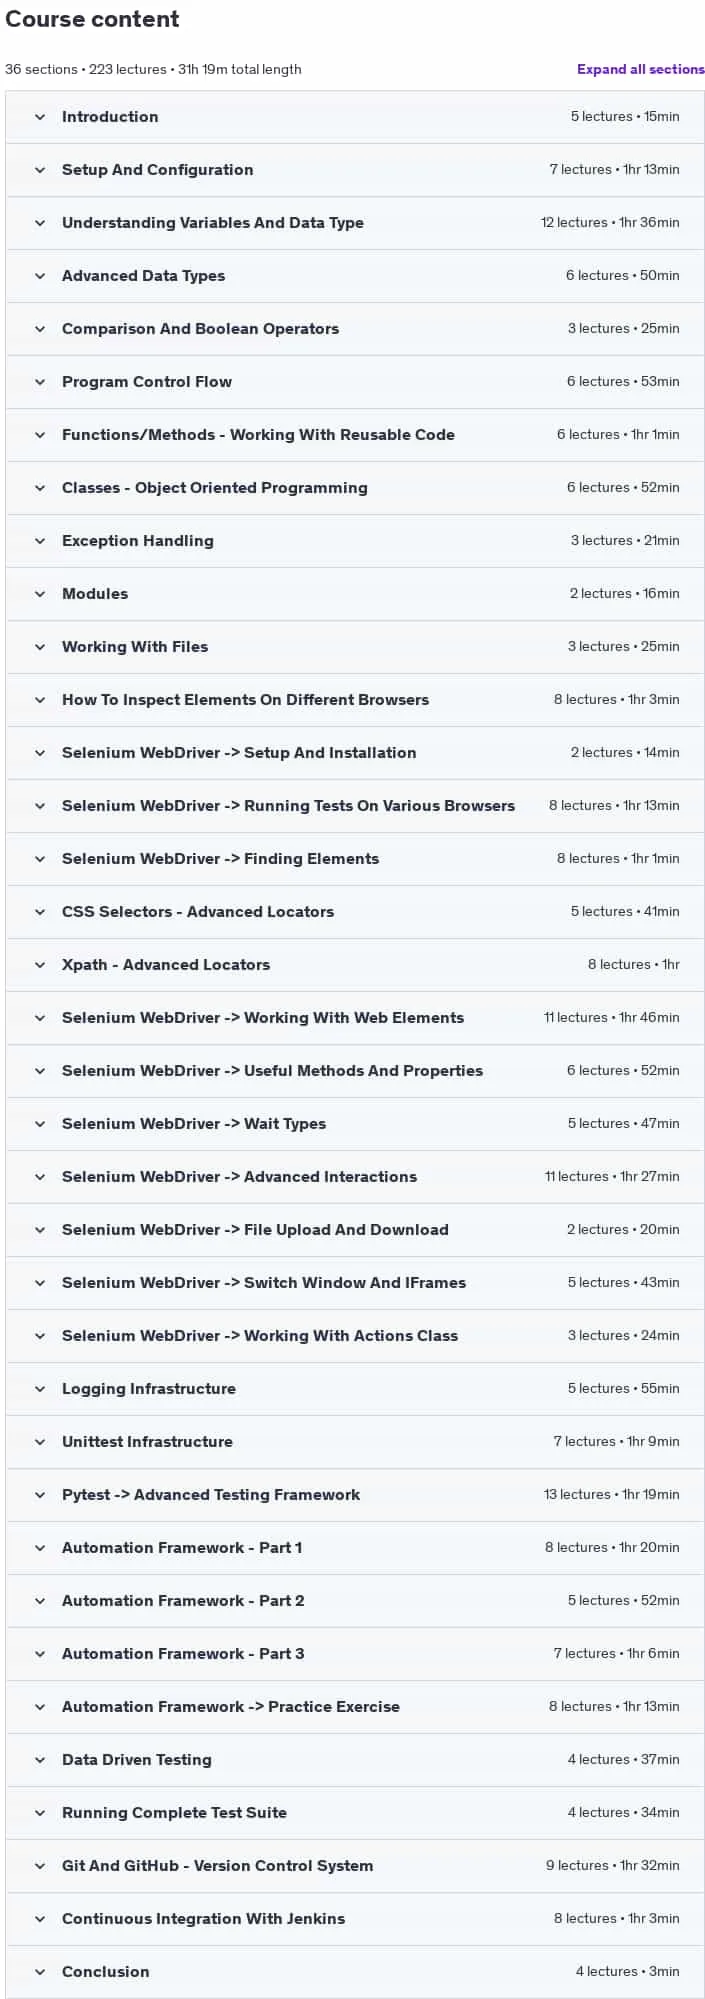Expand Xpath - Advanced Locators chevron

click(40, 965)
